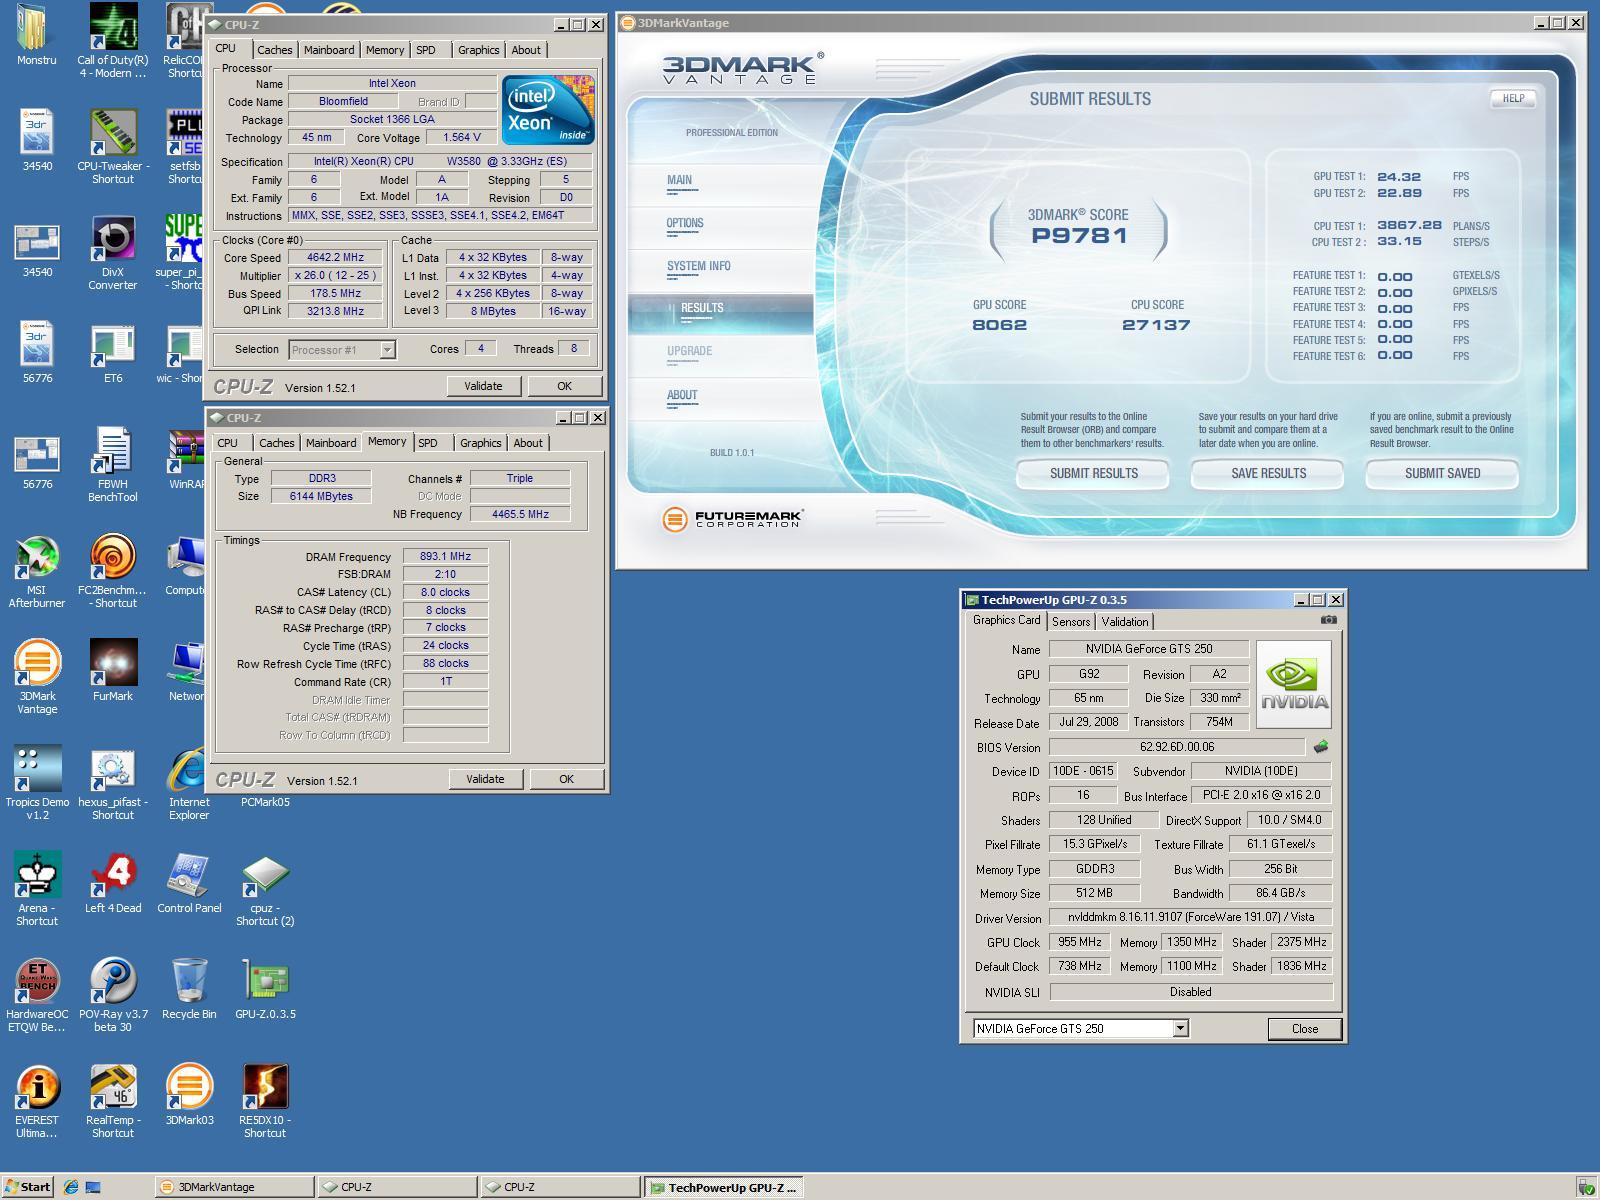Click SAVE RESULTS in 3DMark Vantage

1268,473
